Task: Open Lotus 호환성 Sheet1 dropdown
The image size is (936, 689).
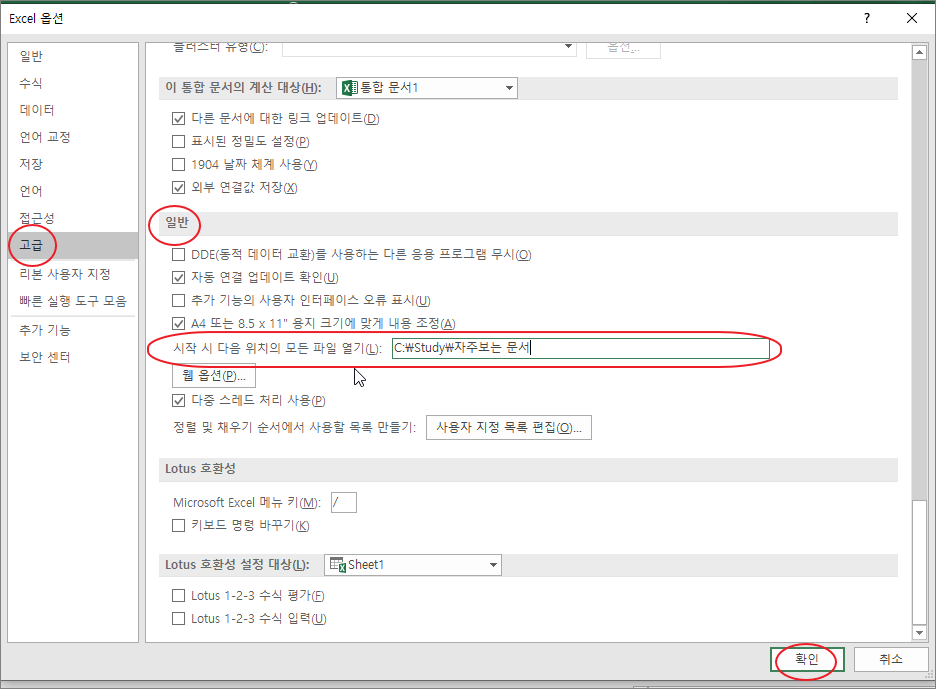Action: coord(413,565)
